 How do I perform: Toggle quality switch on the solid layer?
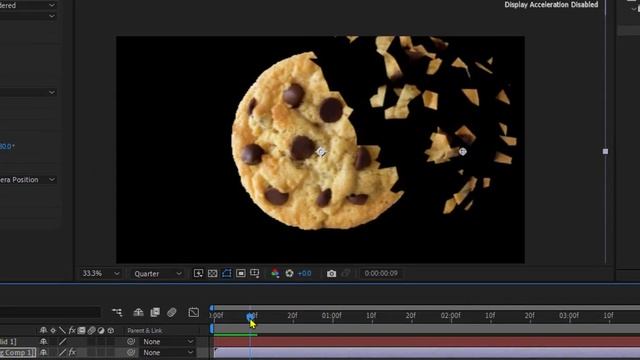[x=62, y=342]
